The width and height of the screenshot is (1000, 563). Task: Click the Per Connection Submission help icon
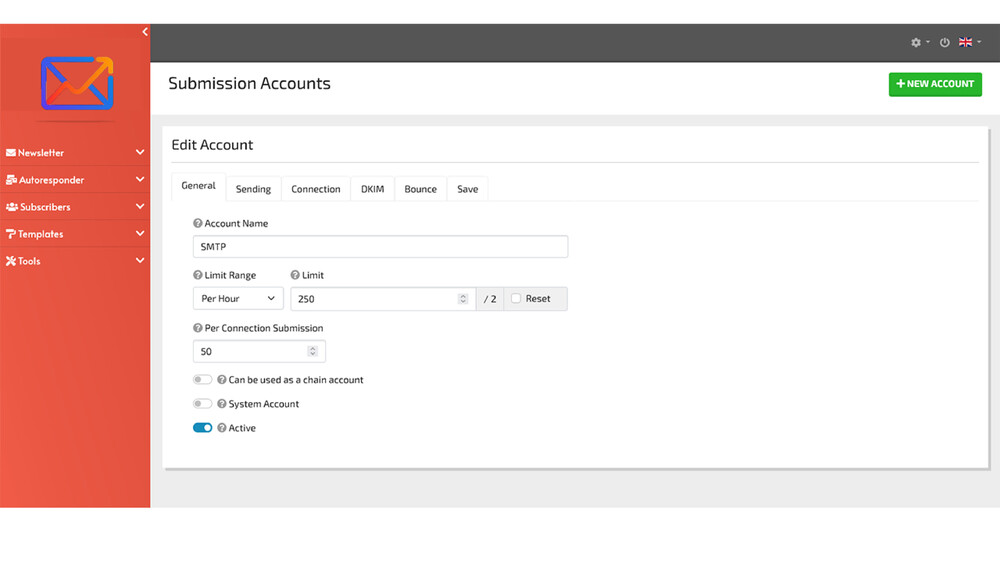[198, 328]
